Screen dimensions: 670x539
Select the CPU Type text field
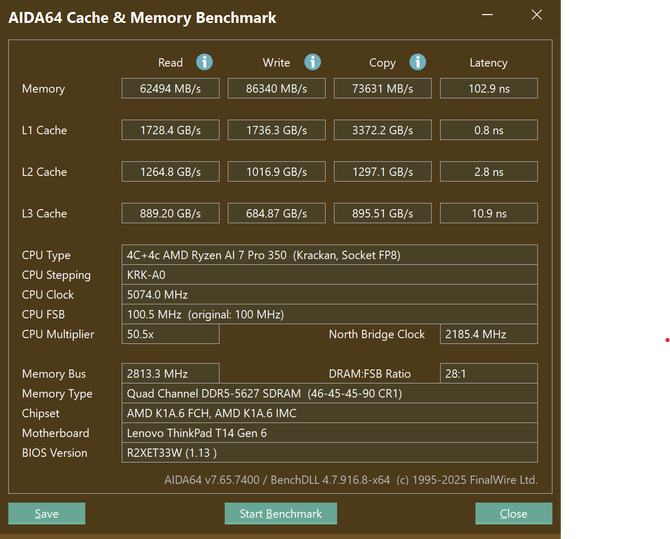click(329, 255)
